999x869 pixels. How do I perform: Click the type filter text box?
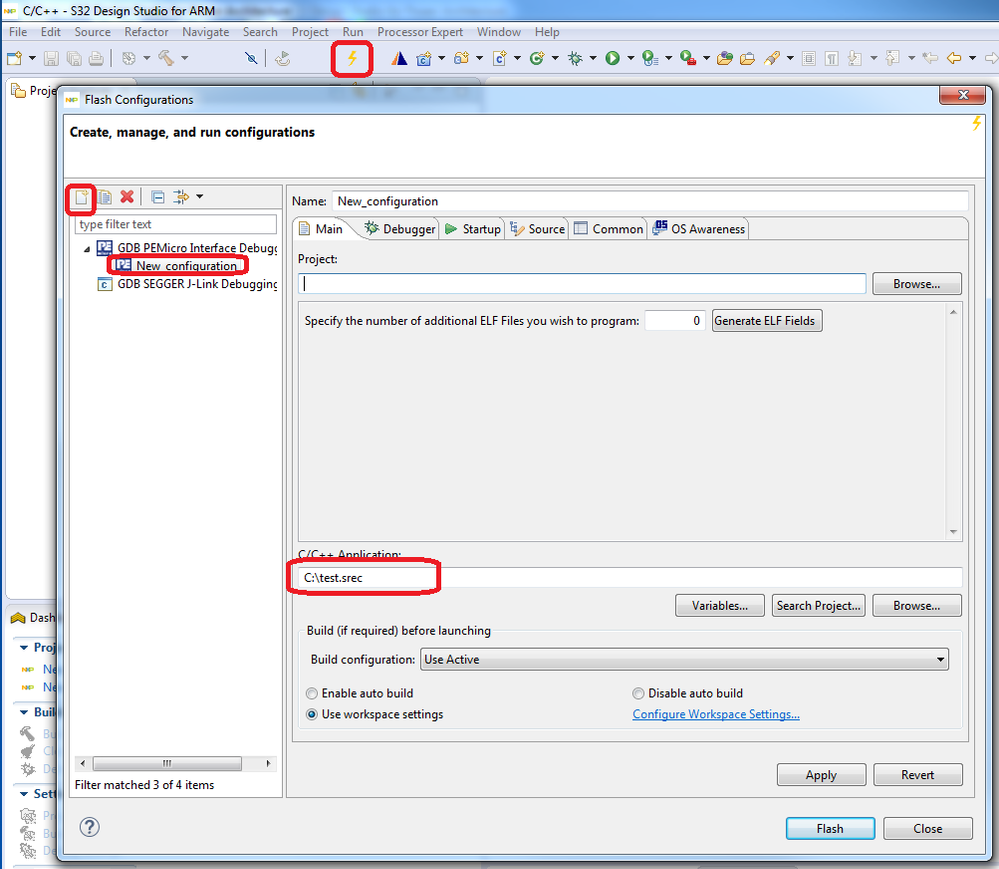click(175, 224)
